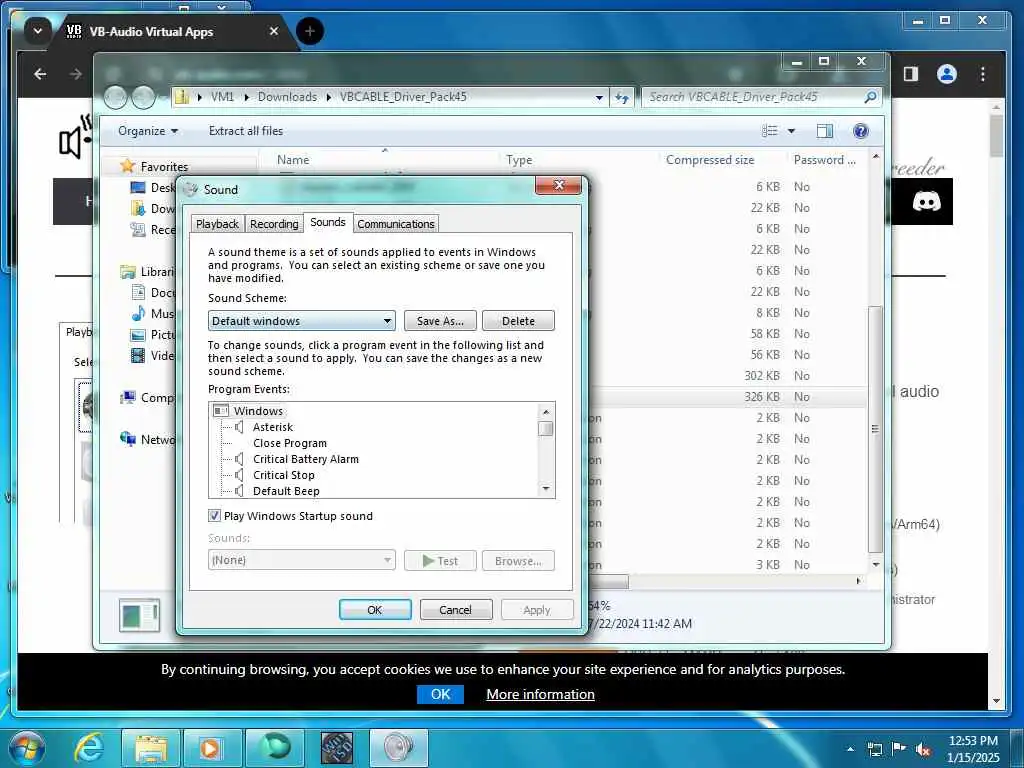The width and height of the screenshot is (1024, 768).
Task: Select the Critical Stop event
Action: coord(283,475)
